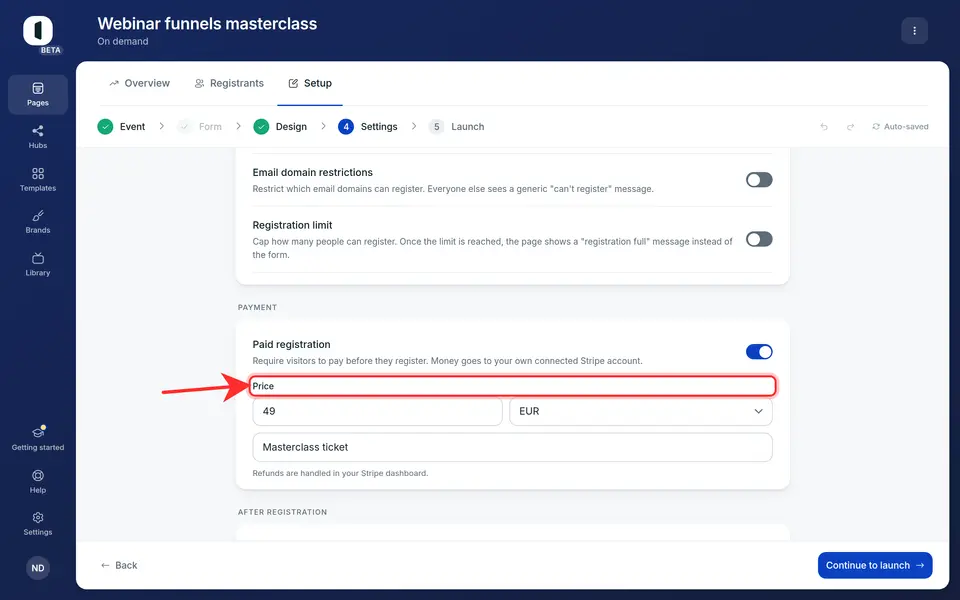Click the Auto-saved status indicator
The width and height of the screenshot is (960, 600).
tap(900, 127)
